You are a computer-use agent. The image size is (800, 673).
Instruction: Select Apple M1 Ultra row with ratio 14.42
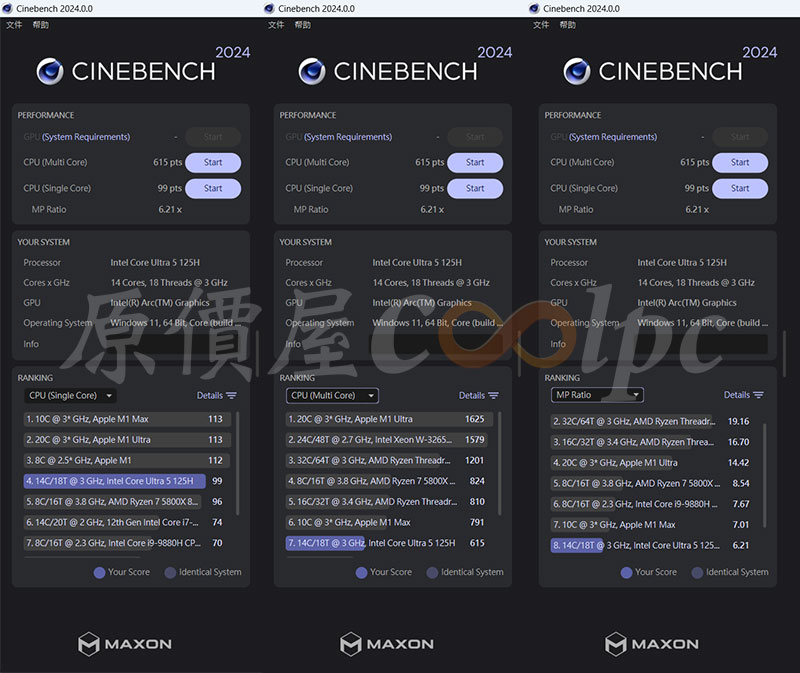pos(652,463)
